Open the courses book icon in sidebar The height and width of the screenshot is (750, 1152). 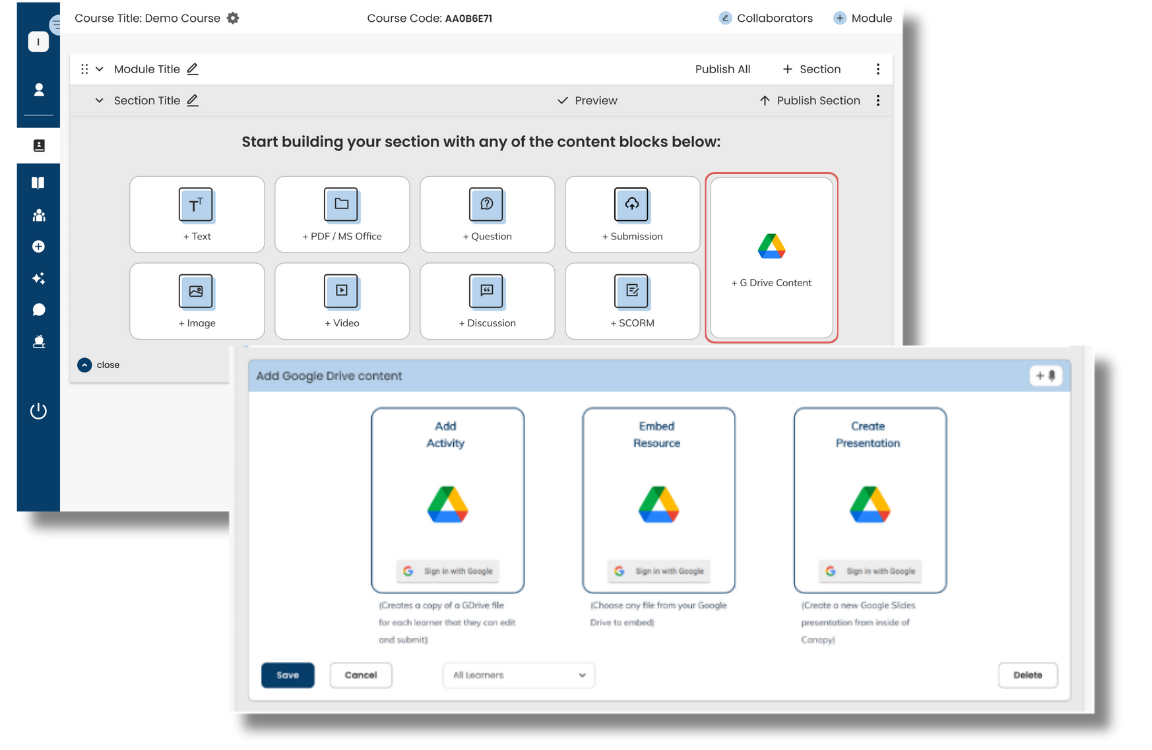38,183
